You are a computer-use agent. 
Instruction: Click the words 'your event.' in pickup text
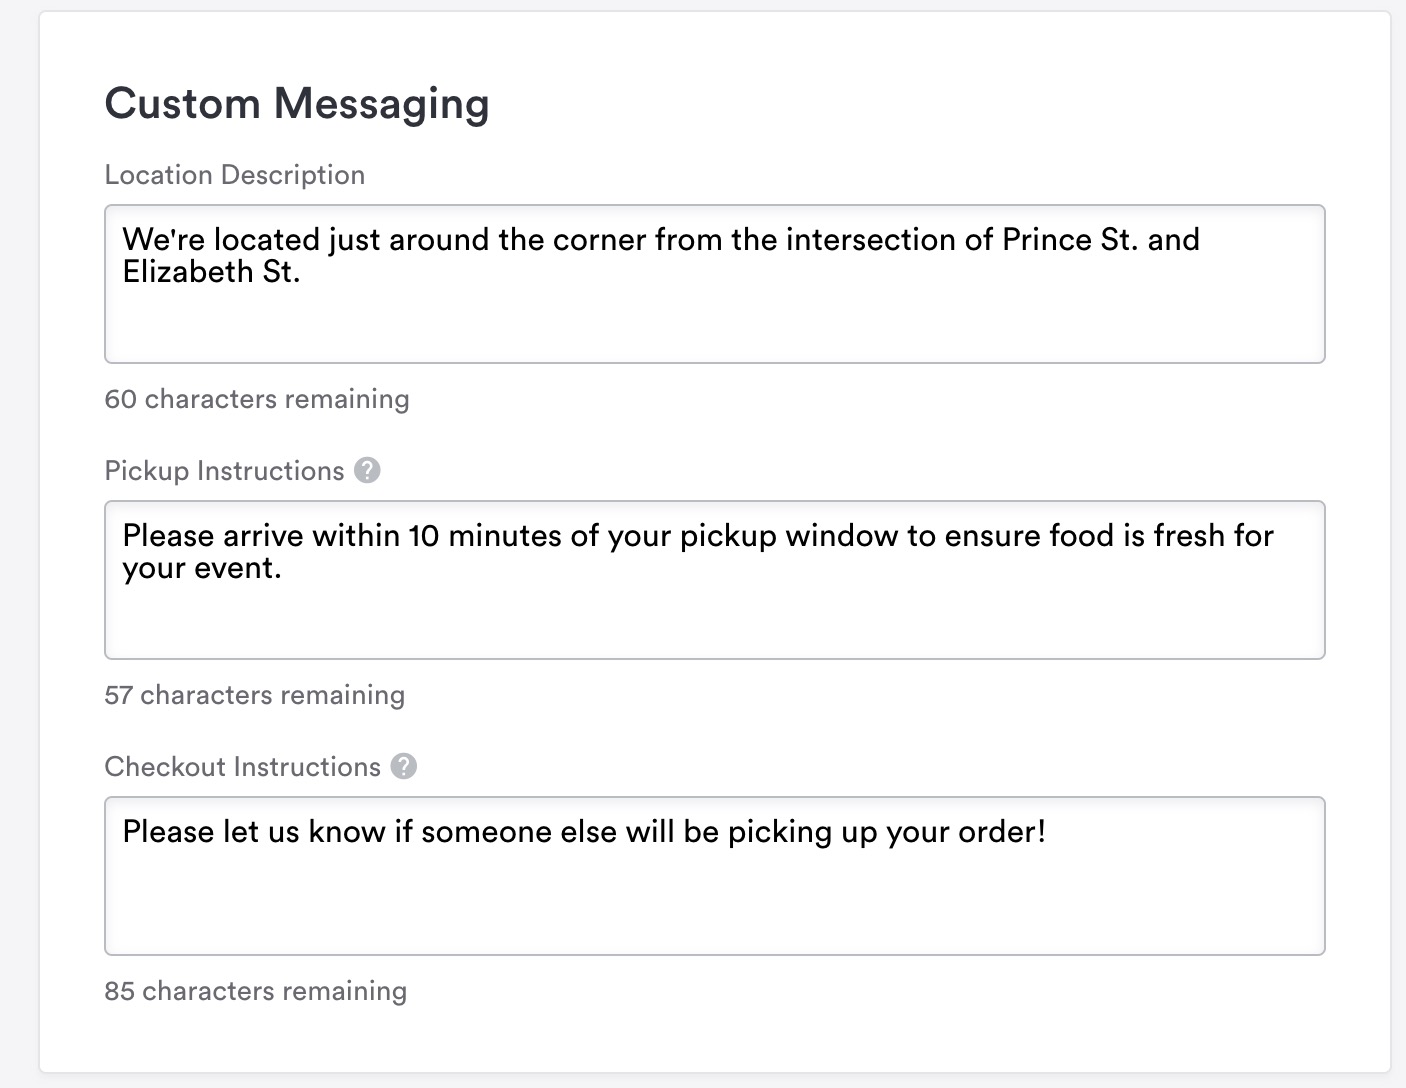203,568
